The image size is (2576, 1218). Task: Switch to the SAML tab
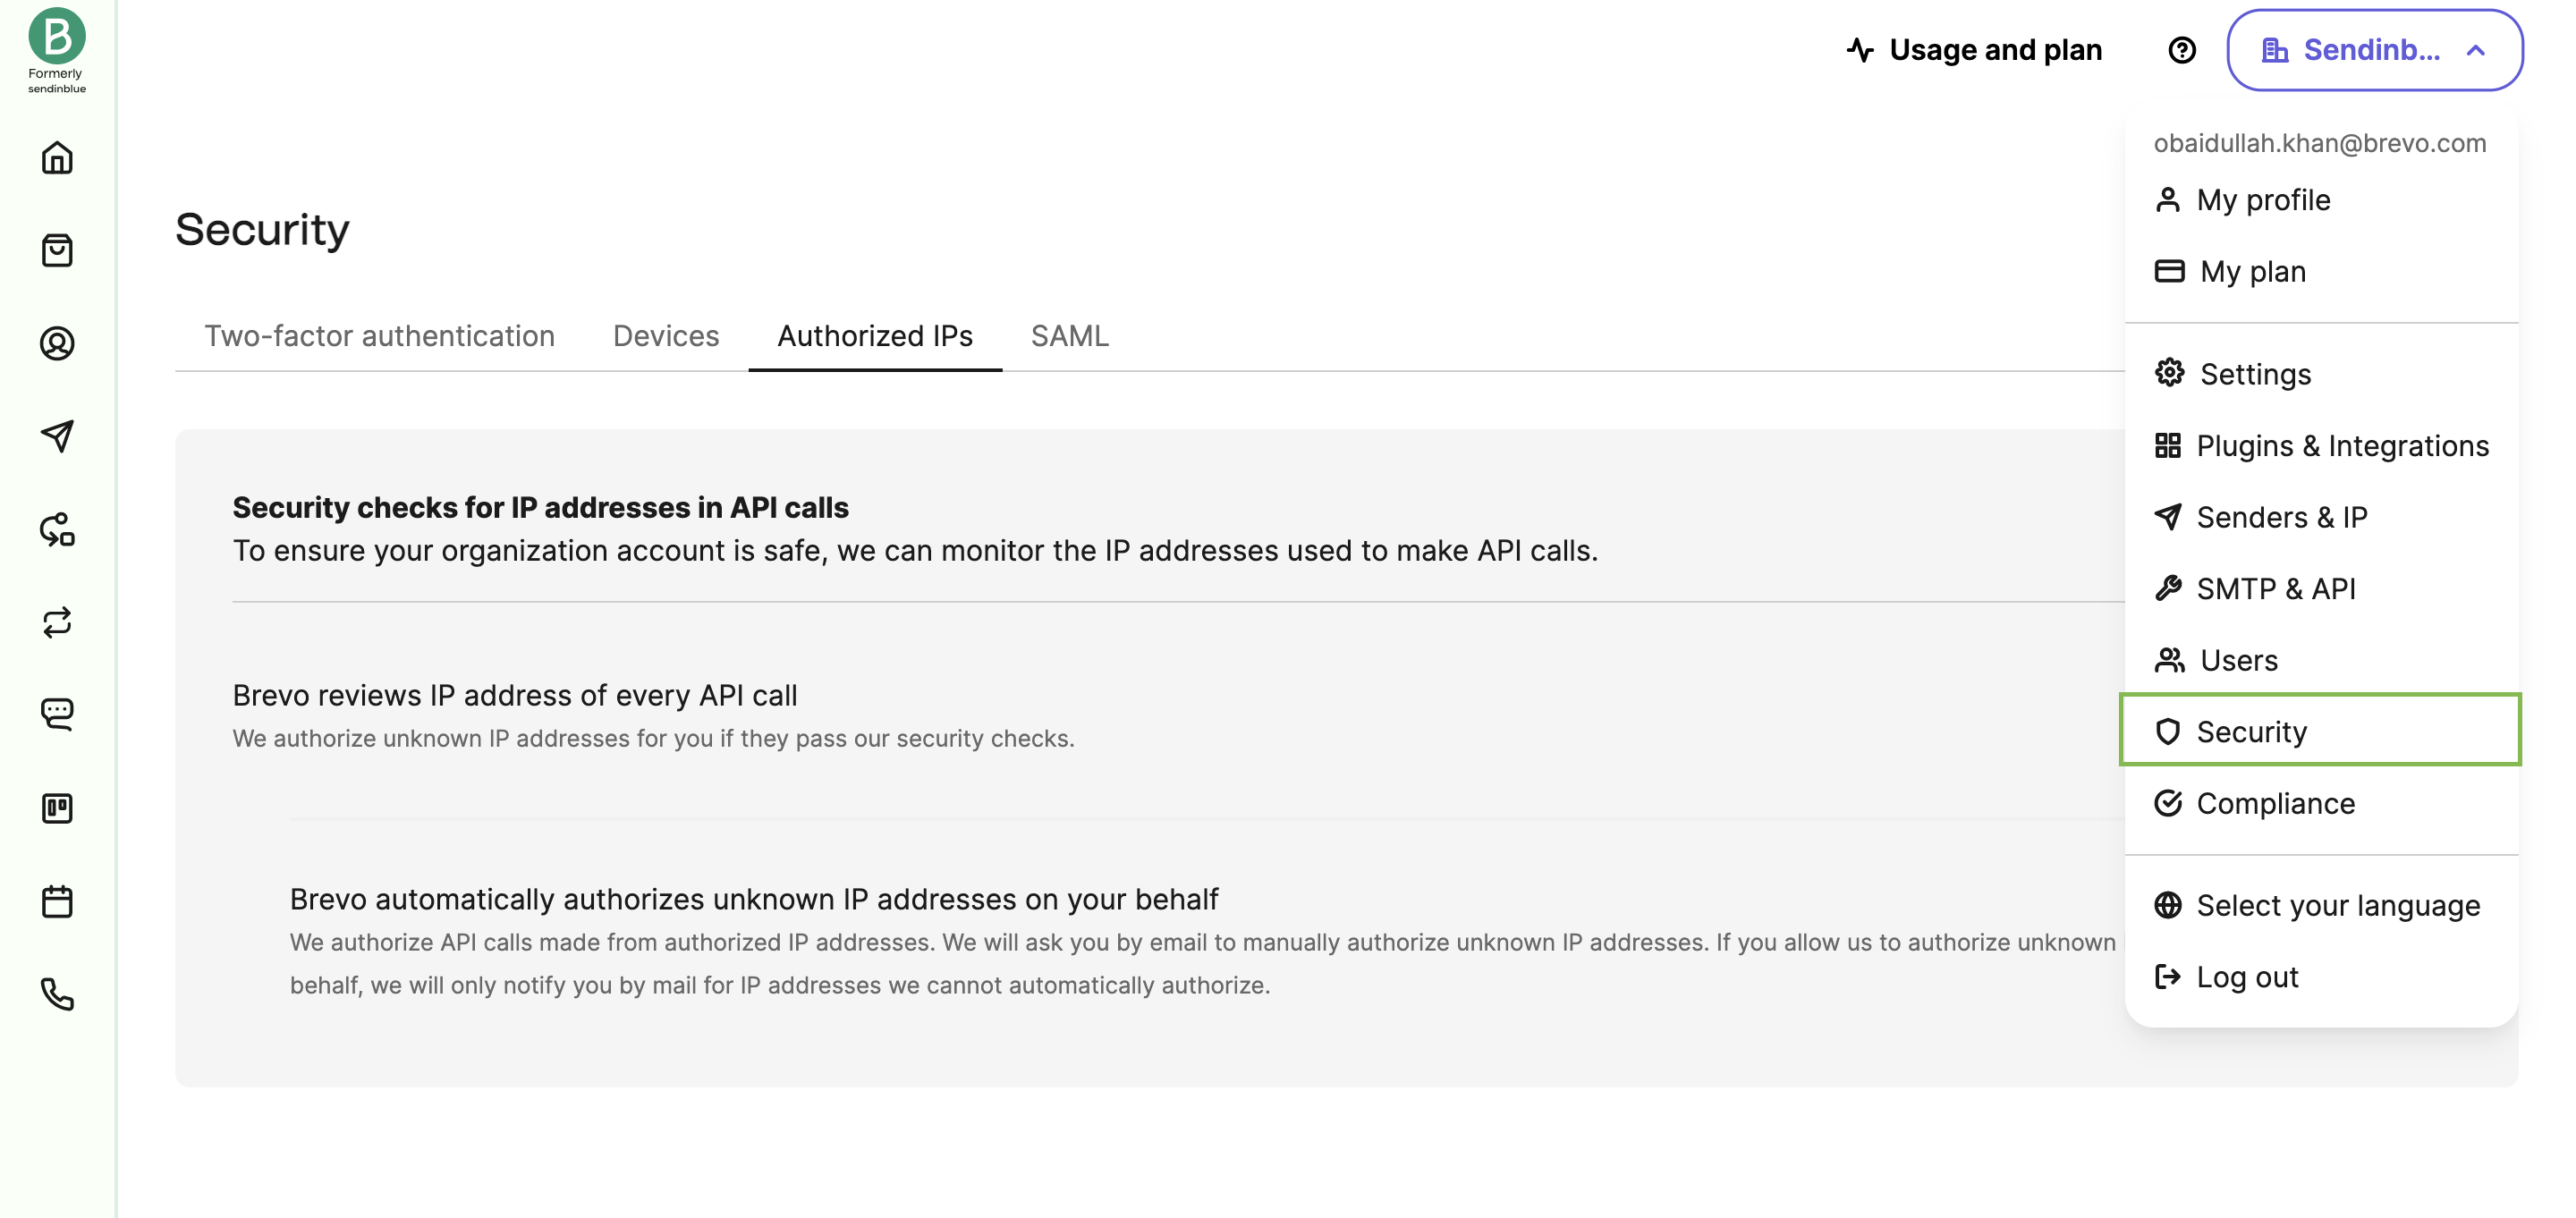click(1070, 336)
